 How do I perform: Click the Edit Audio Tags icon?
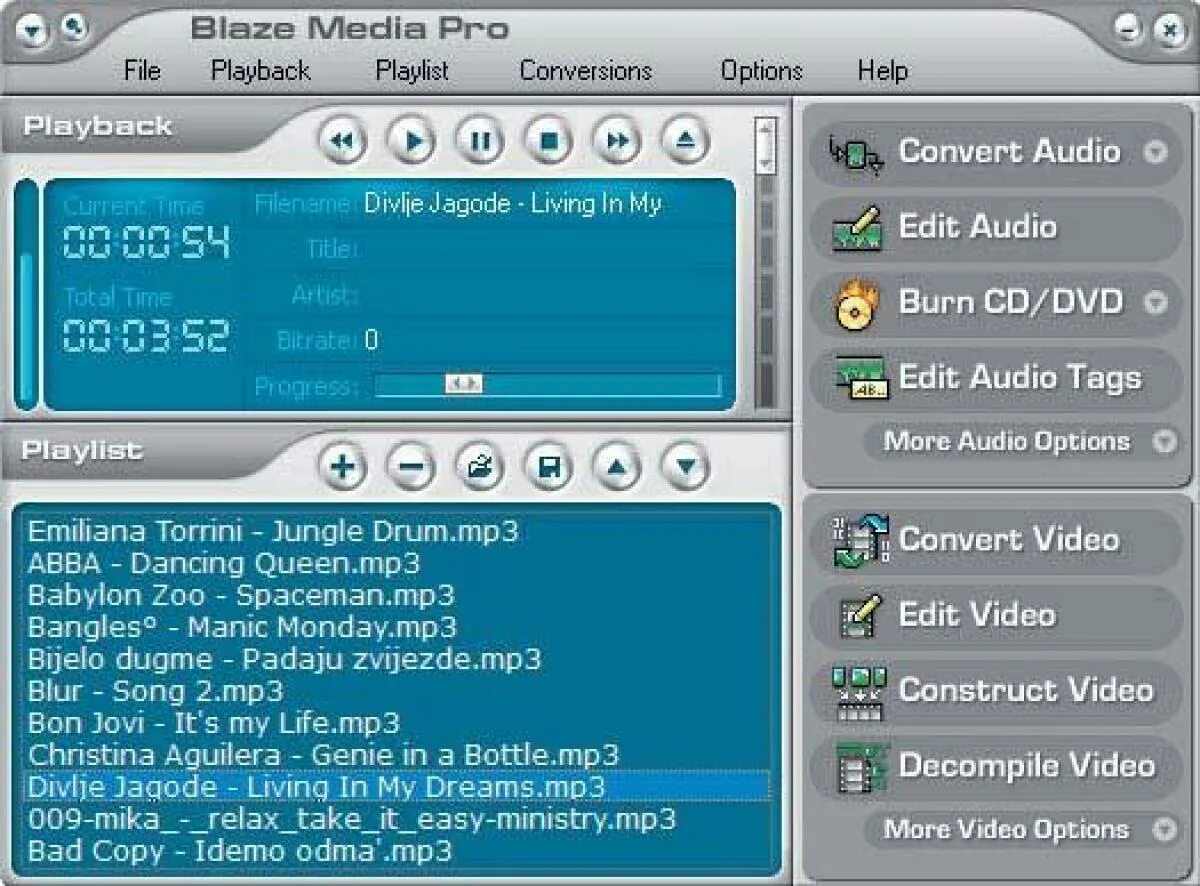coord(860,379)
